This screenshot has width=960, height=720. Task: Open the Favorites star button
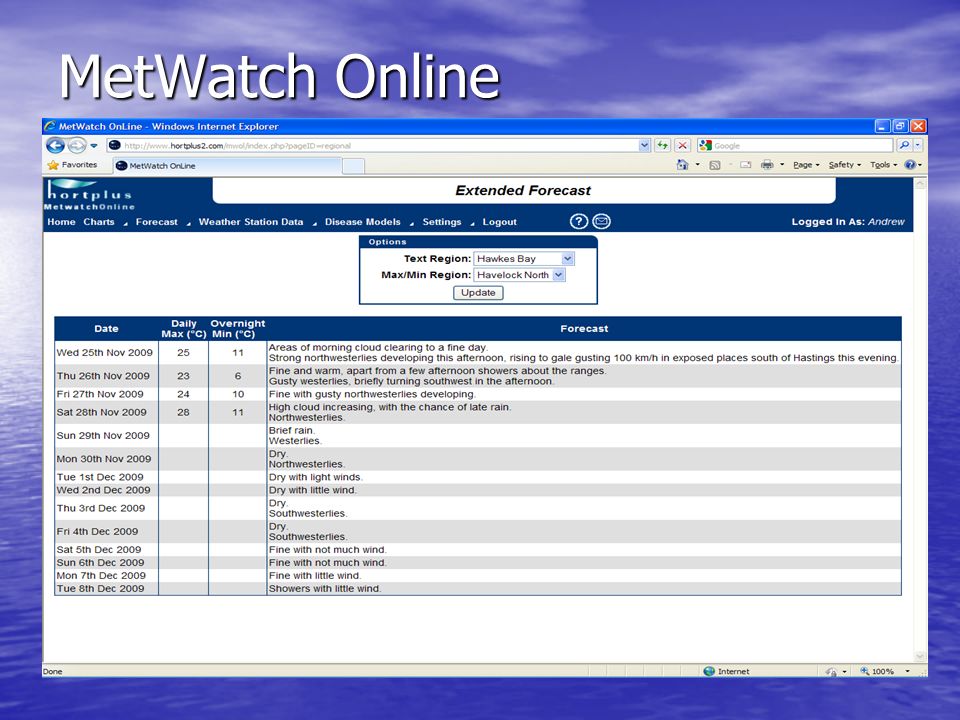pyautogui.click(x=72, y=165)
